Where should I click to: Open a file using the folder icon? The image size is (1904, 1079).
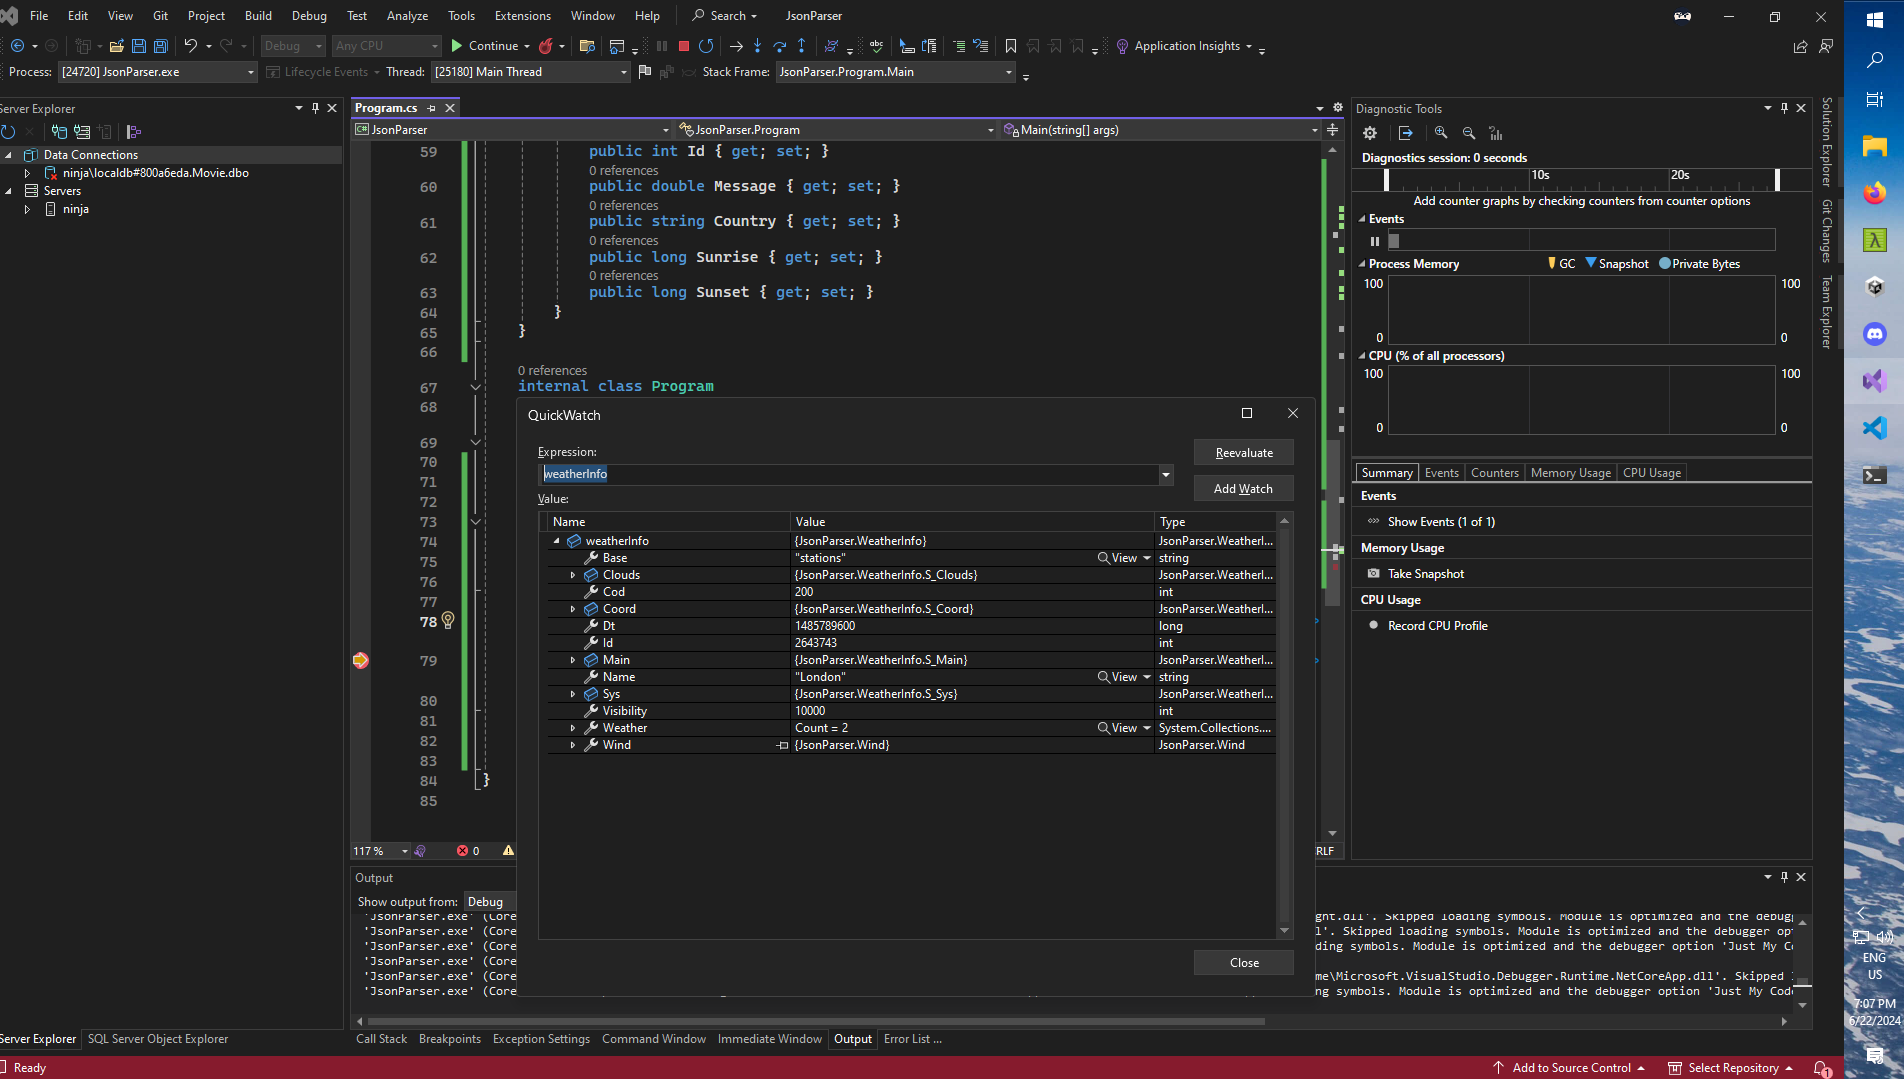click(116, 46)
